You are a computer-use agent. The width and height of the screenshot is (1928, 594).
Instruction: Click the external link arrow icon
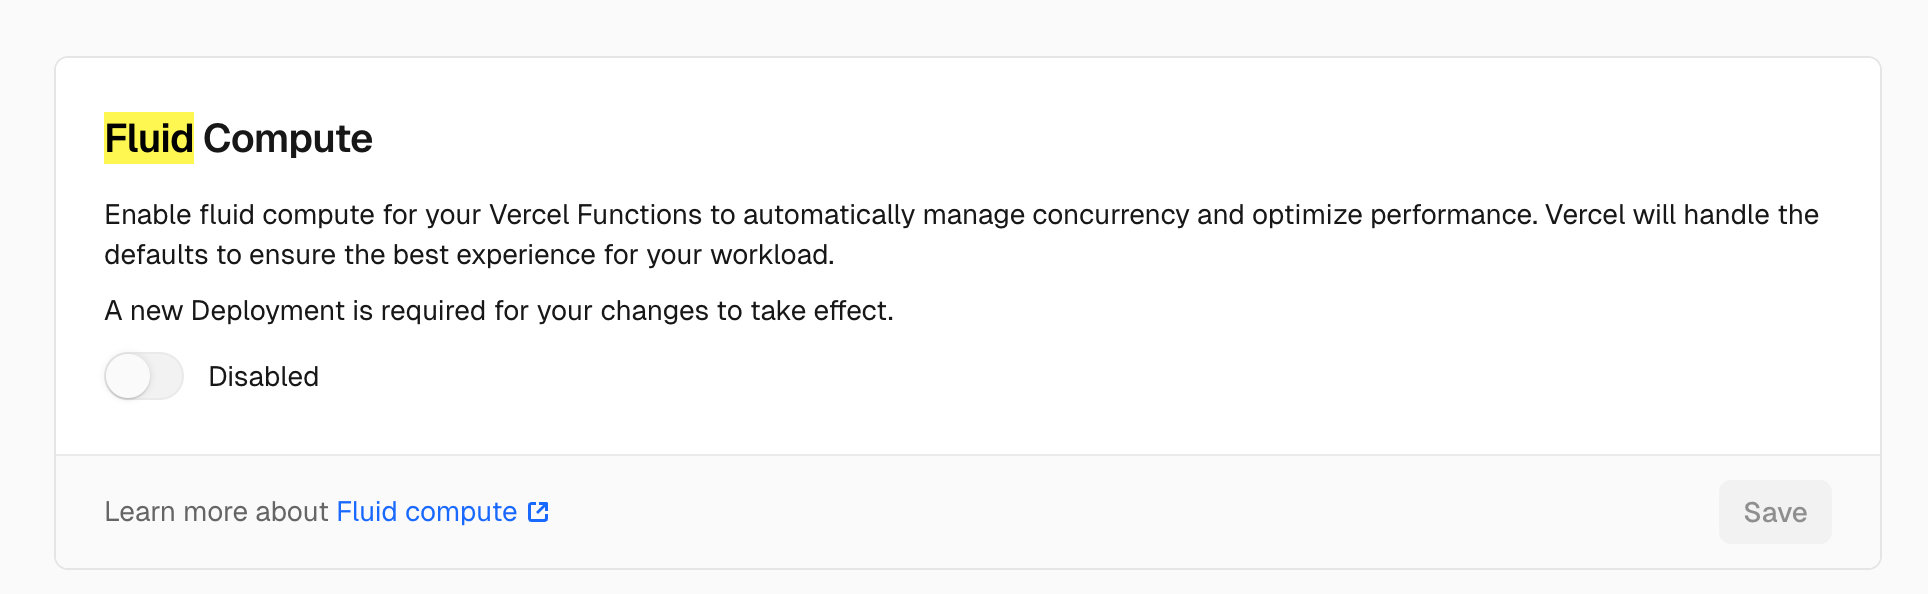tap(538, 512)
